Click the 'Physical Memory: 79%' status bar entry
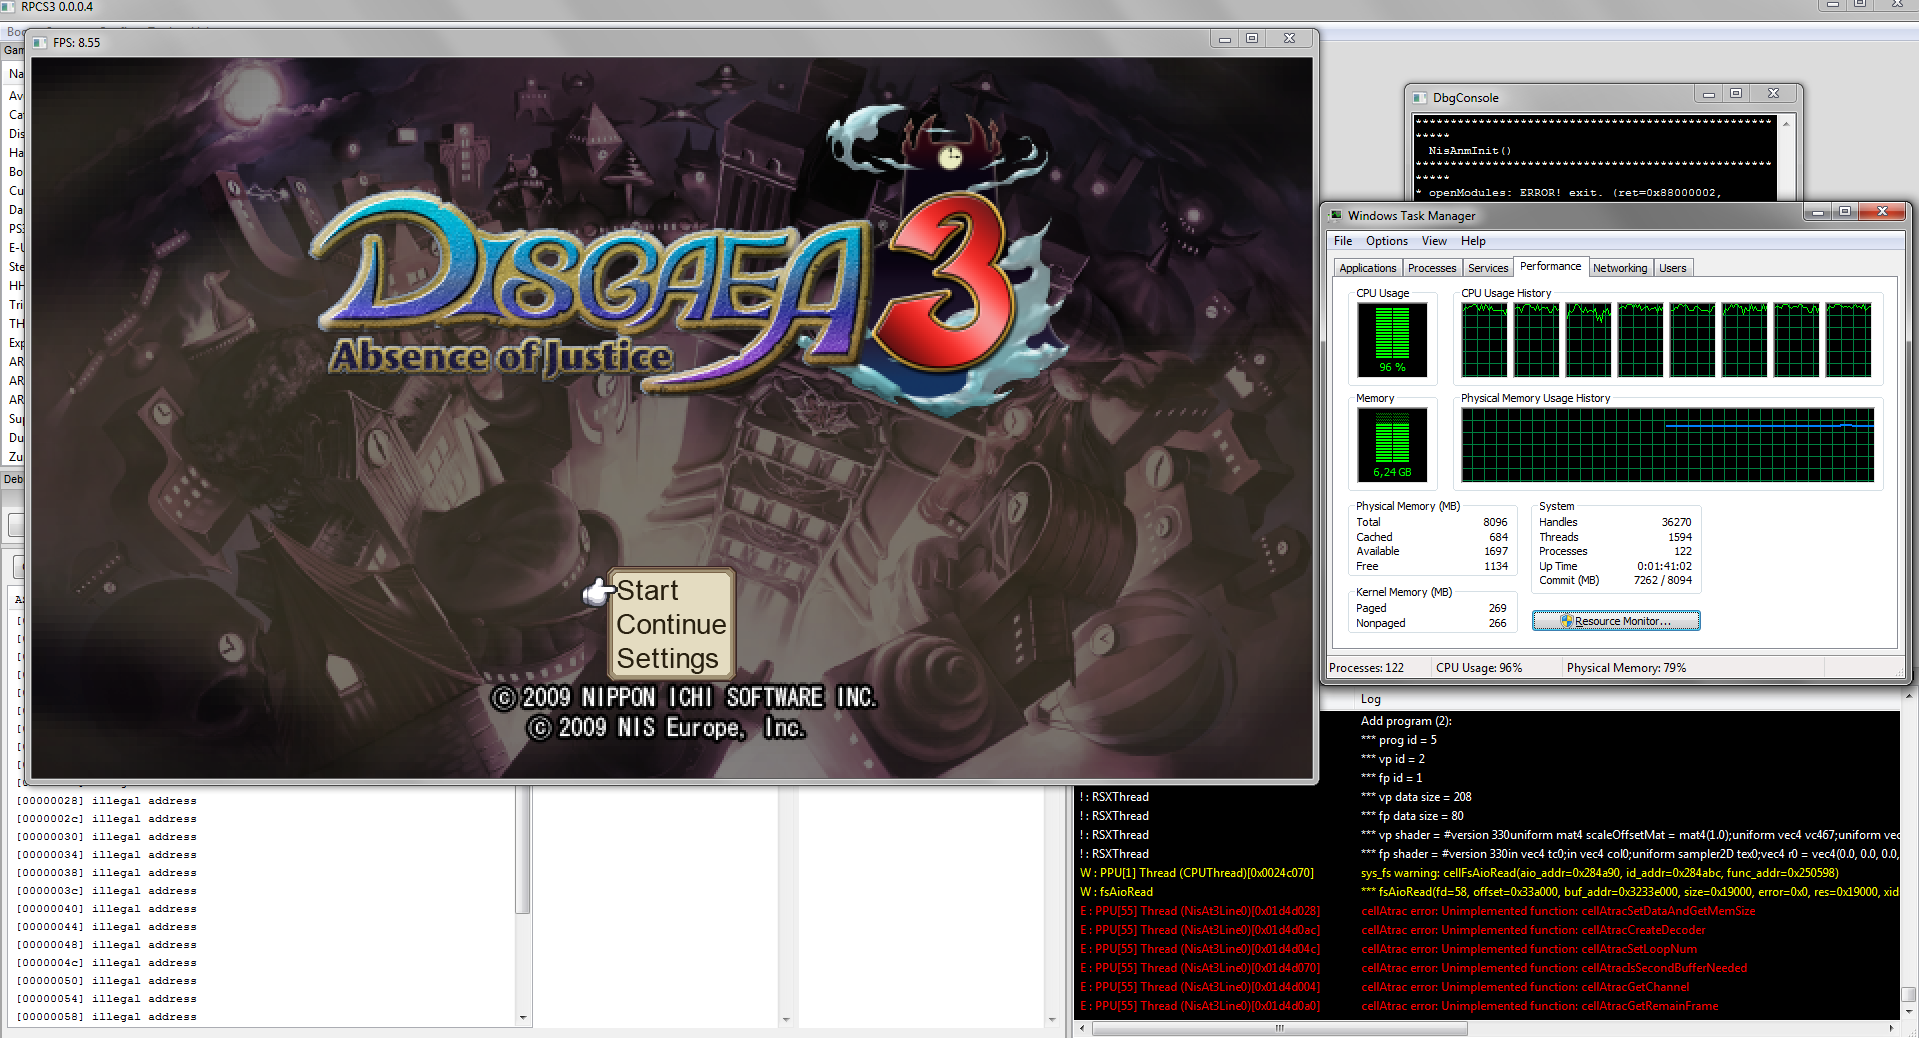Viewport: 1919px width, 1038px height. 1626,668
